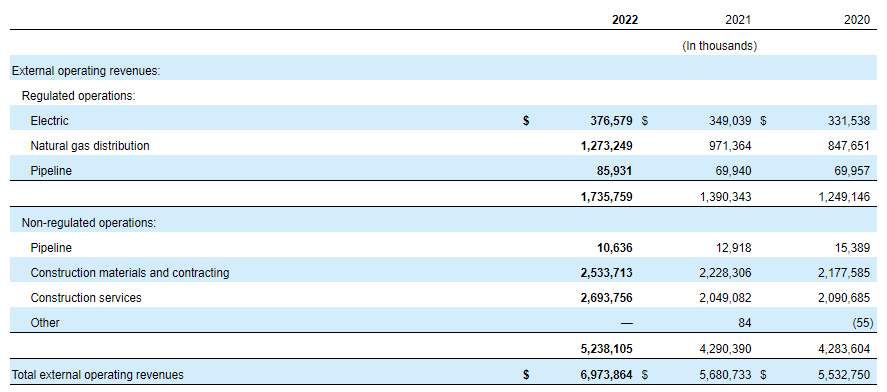Viewport: 887px width, 392px height.
Task: Click the 2021 column header
Action: click(738, 20)
